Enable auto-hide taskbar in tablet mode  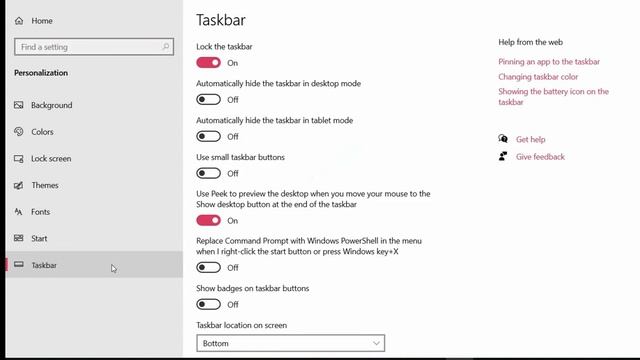(x=208, y=136)
